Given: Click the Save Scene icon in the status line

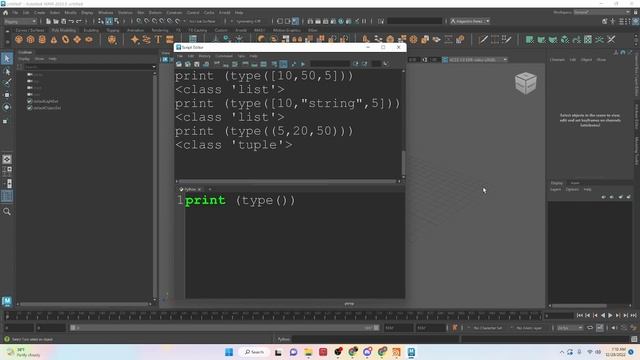Looking at the screenshot, I should point(63,21).
